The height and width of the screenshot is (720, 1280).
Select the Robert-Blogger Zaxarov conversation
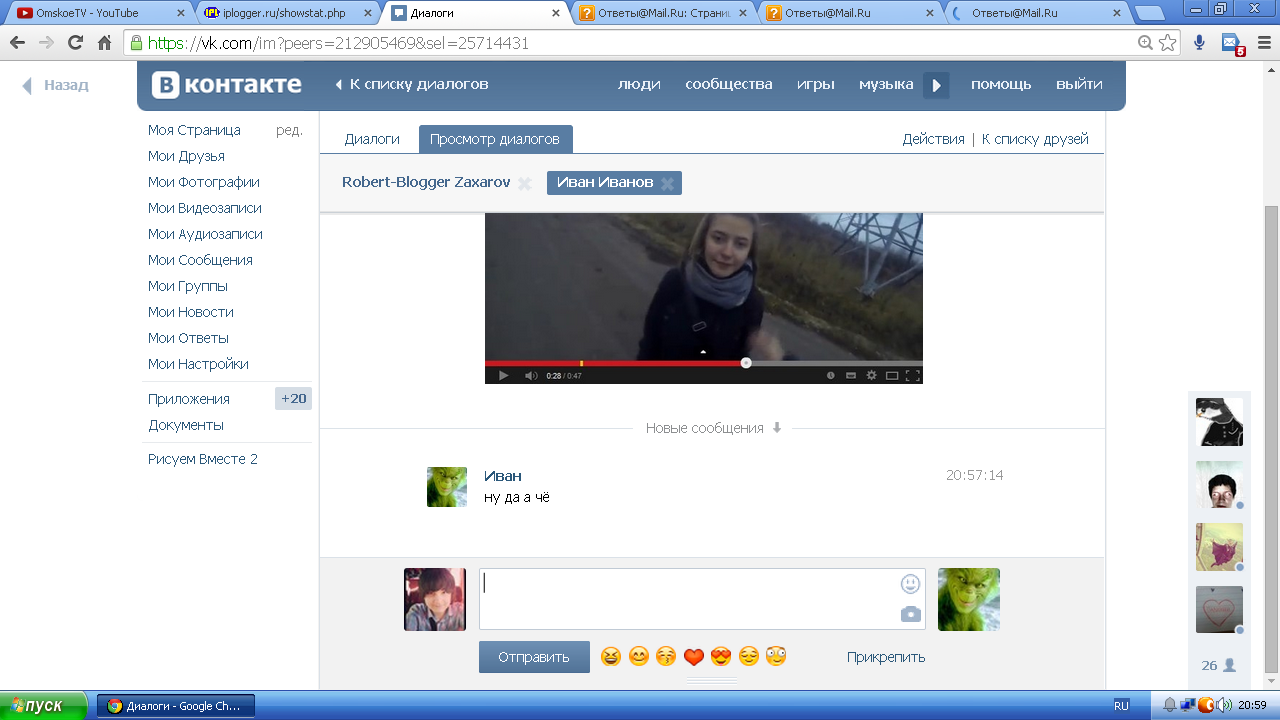point(426,182)
